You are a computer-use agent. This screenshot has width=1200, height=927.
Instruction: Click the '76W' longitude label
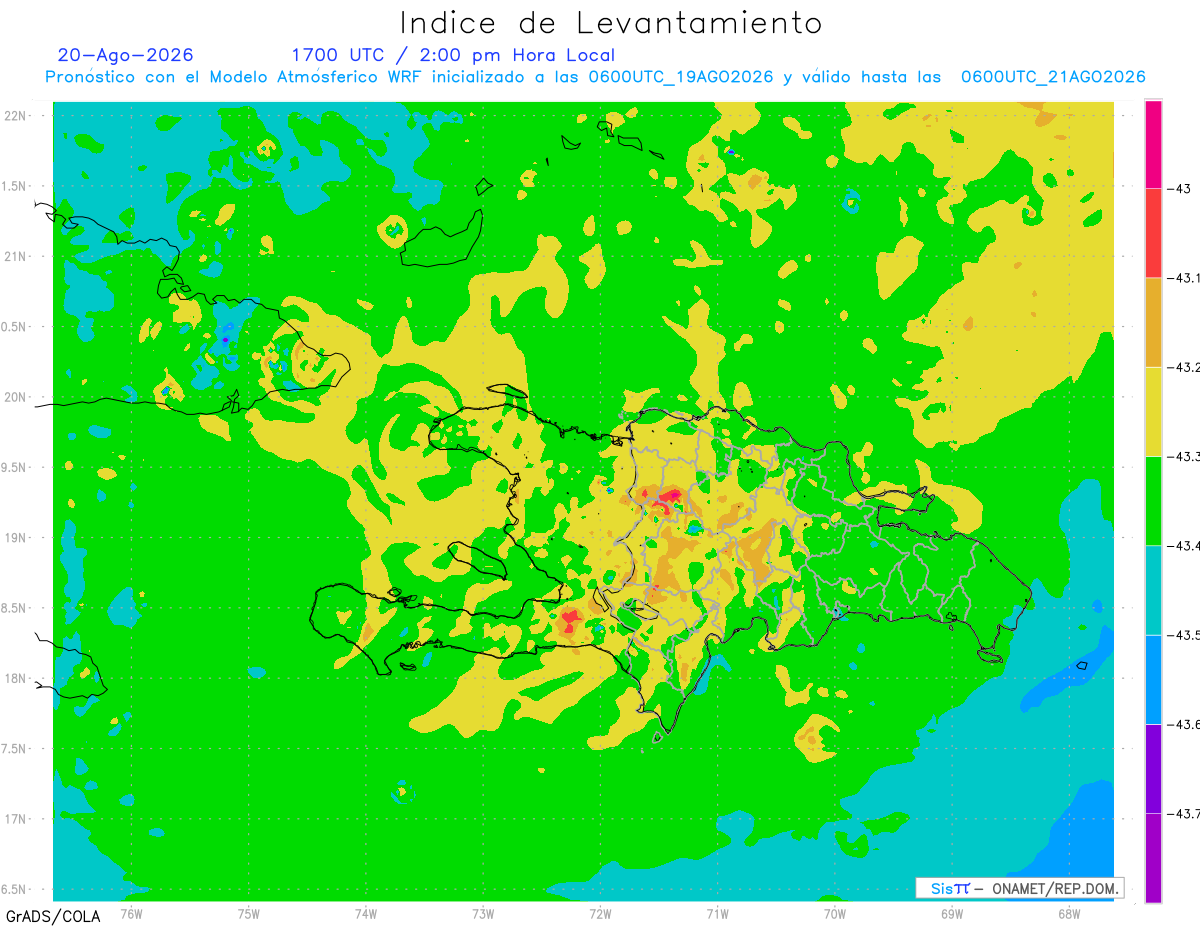coord(131,913)
